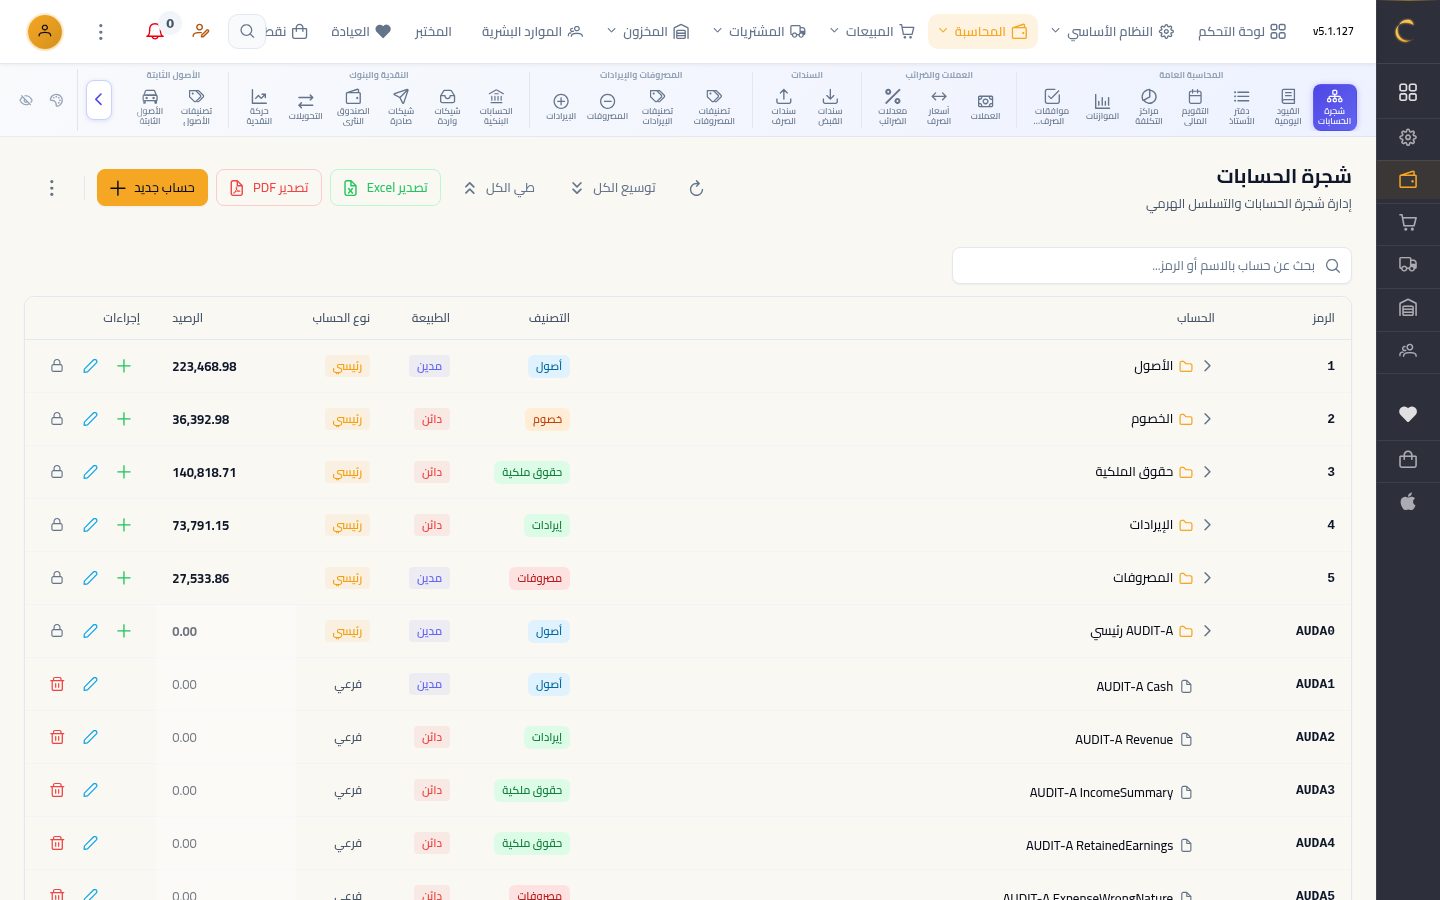The image size is (1440, 900).
Task: Expand the الأصول account tree row
Action: click(1207, 366)
